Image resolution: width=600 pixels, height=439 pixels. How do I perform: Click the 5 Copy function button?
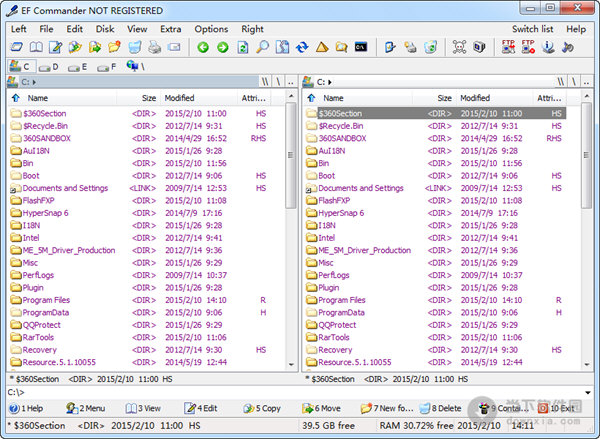tap(262, 408)
